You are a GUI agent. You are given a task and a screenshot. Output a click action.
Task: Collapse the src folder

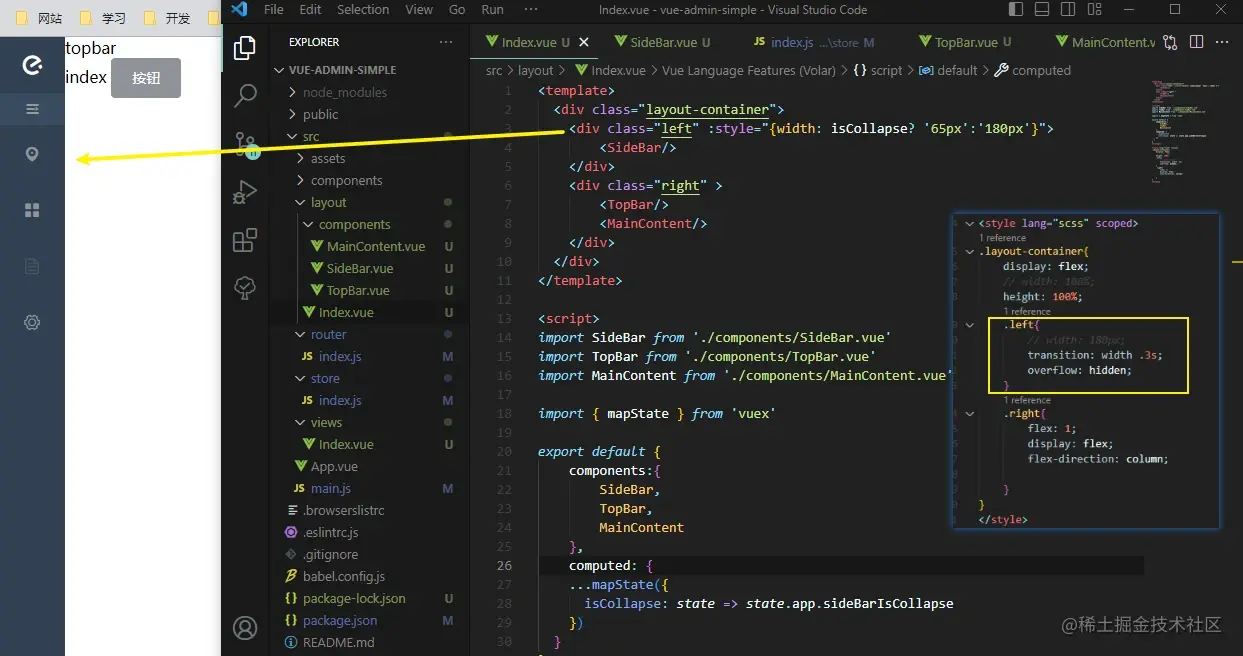[311, 136]
